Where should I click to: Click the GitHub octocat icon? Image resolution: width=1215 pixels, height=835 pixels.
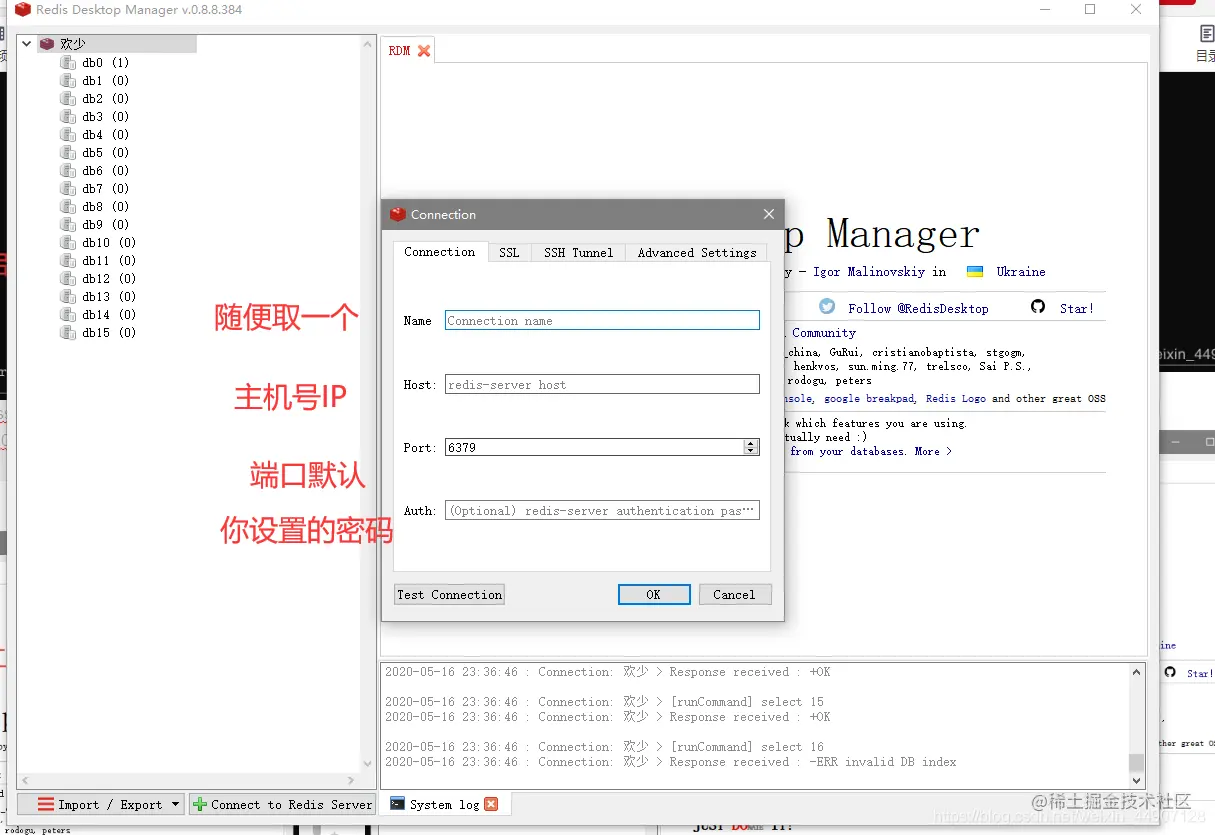pos(1038,307)
